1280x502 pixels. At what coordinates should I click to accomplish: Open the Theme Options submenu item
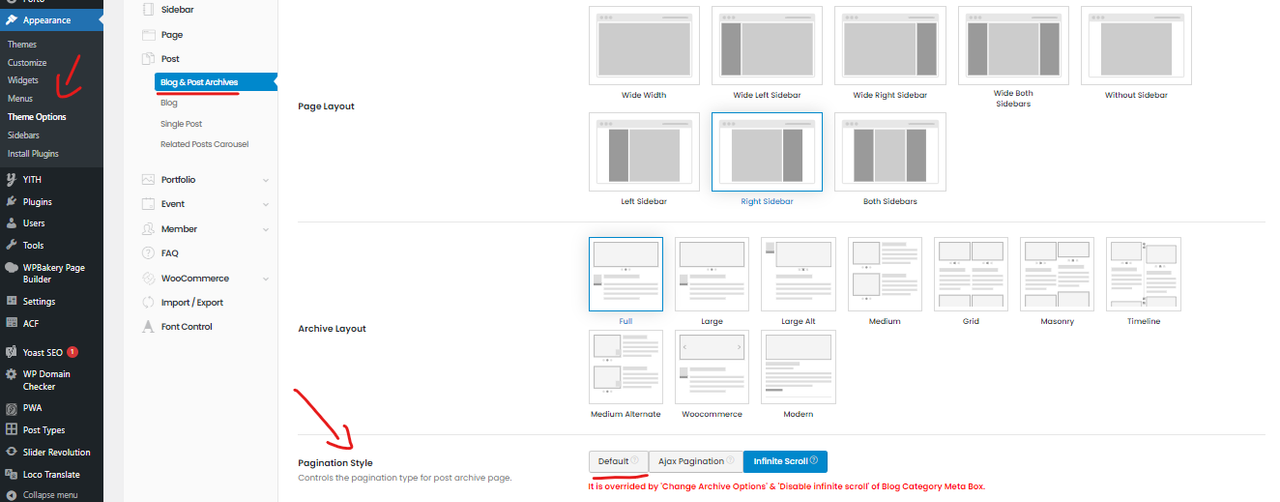click(37, 117)
